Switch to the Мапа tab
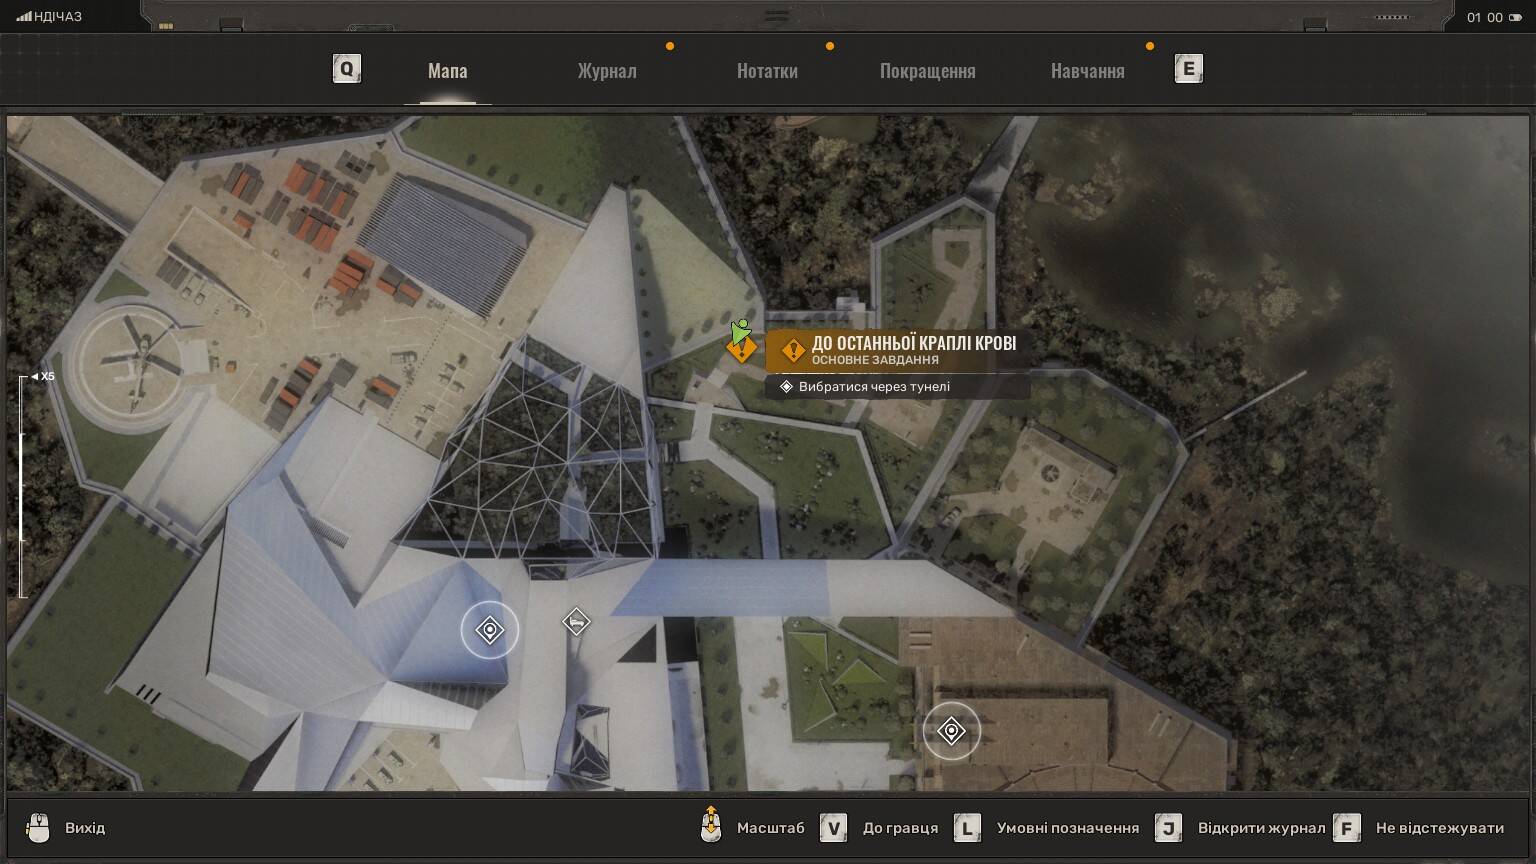 [x=447, y=71]
